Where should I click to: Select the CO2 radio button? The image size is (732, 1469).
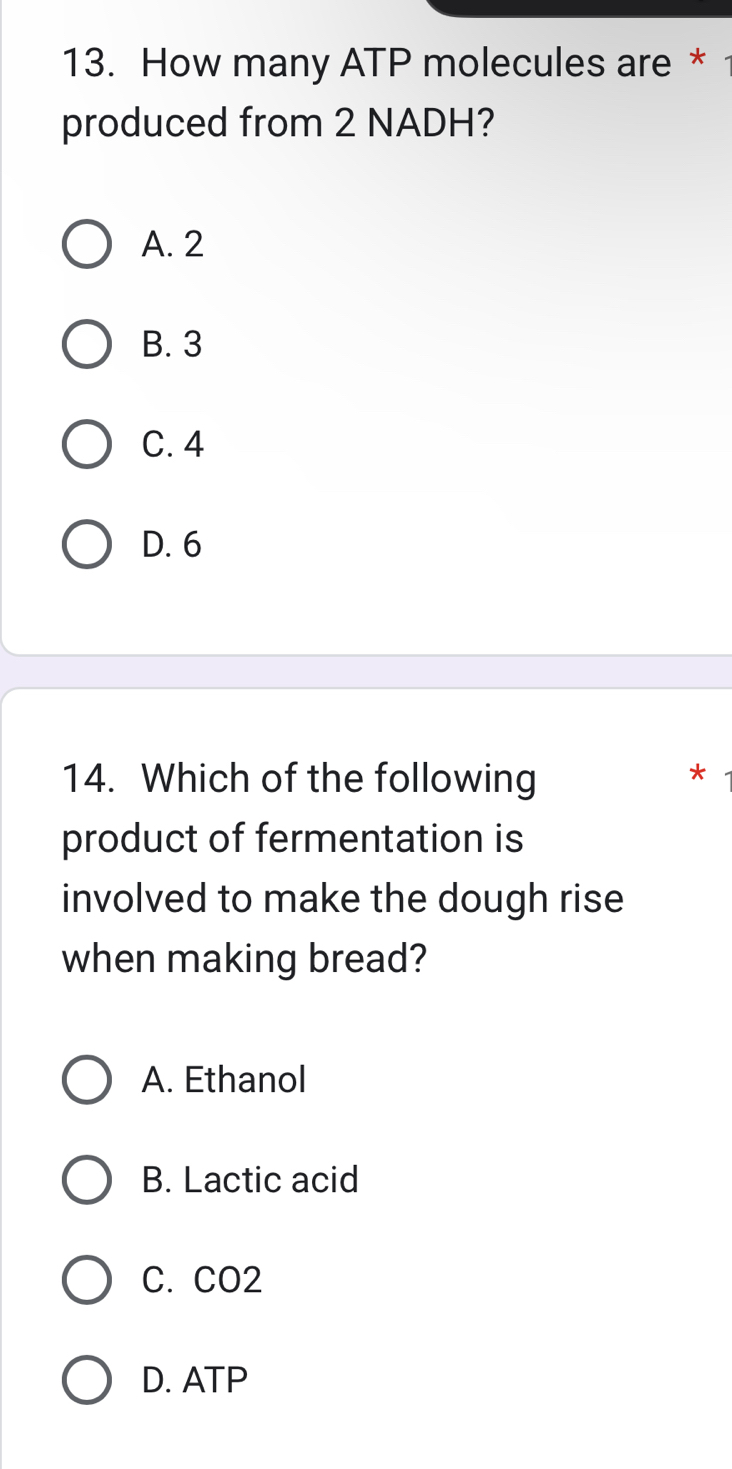pos(86,1280)
